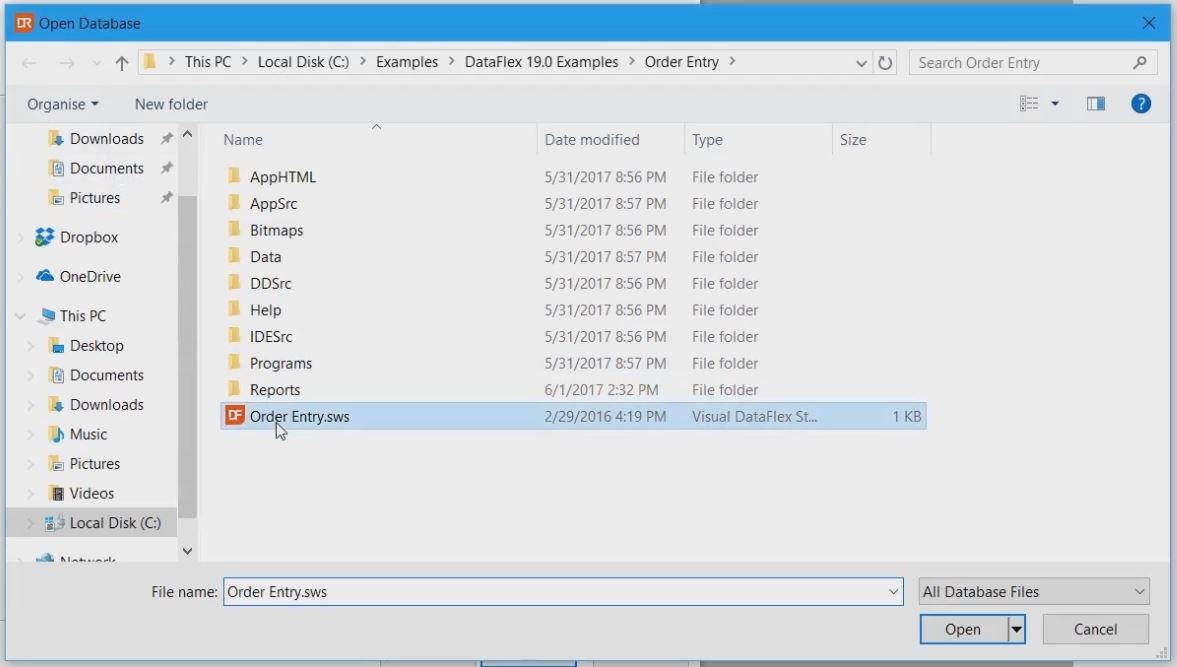The image size is (1177, 667).
Task: Click the Order Entry.sws file icon
Action: (x=235, y=416)
